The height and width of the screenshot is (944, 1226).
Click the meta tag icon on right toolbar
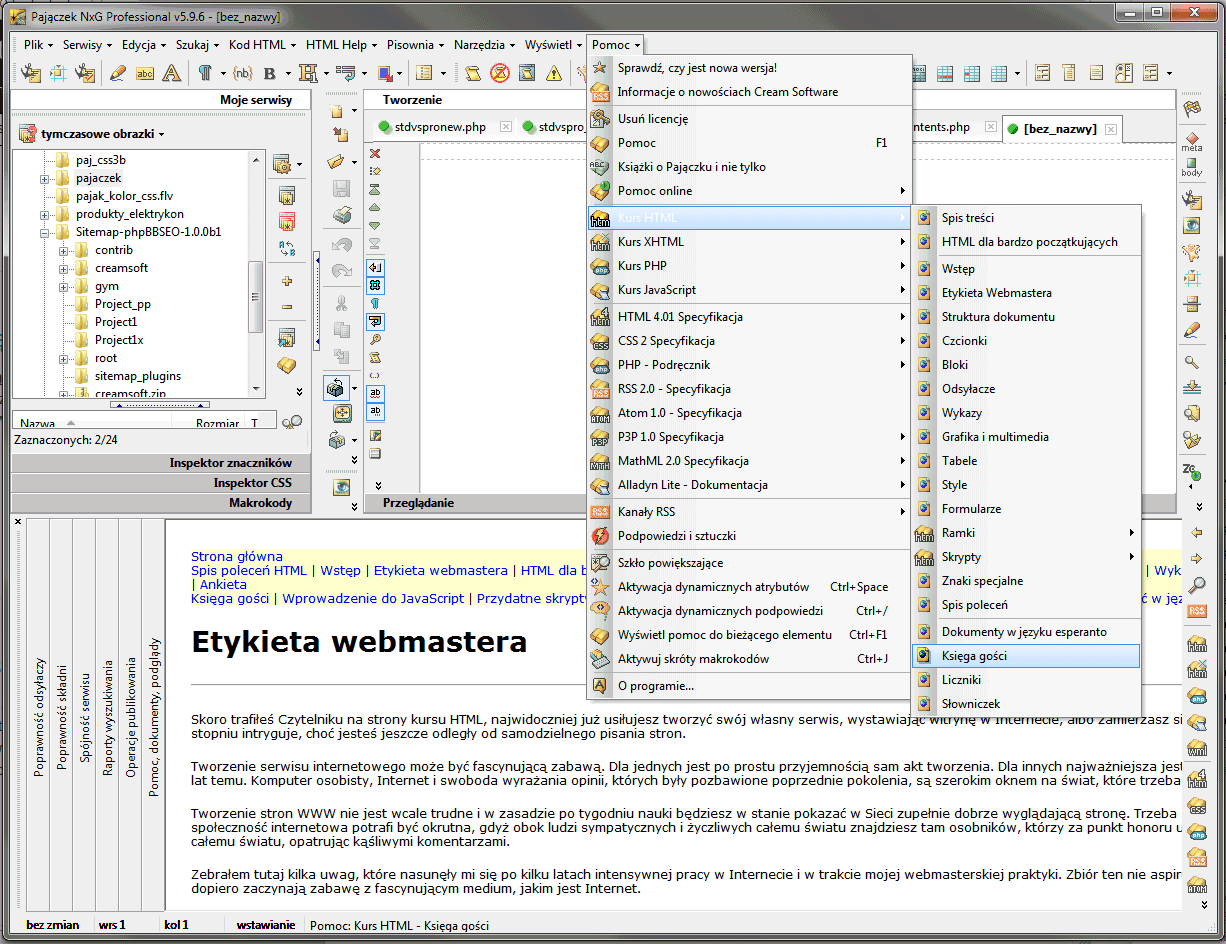click(1192, 143)
